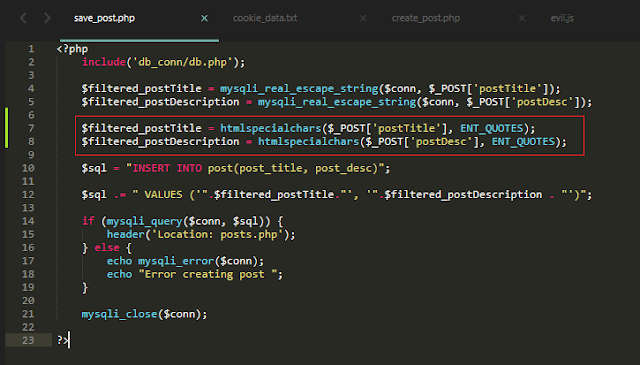Close the cookie_data.txt tab

point(363,18)
